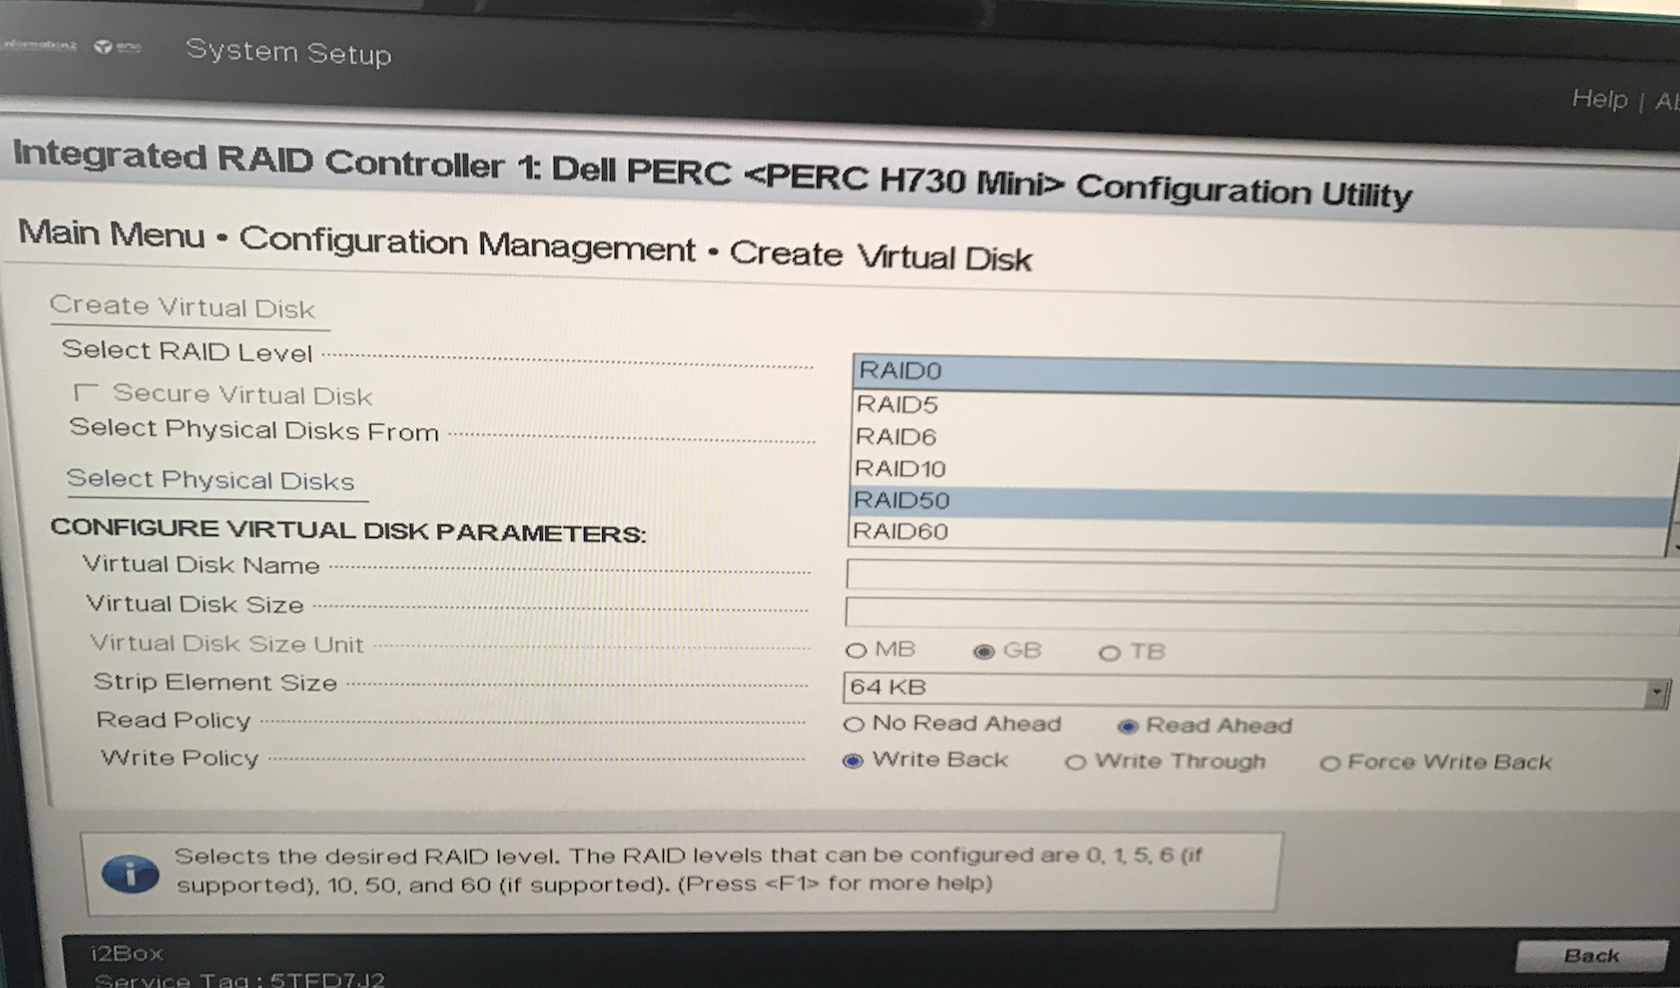Choose Write Through write policy

point(1075,763)
